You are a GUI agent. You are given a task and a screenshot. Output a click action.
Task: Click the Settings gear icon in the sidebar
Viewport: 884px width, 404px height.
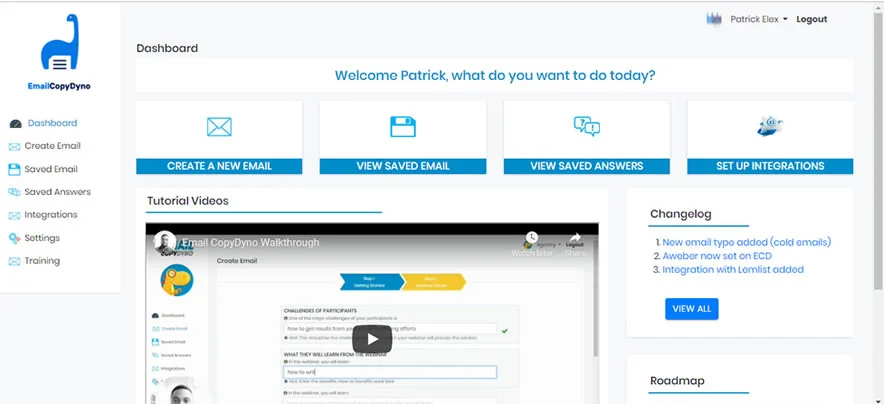pos(14,238)
